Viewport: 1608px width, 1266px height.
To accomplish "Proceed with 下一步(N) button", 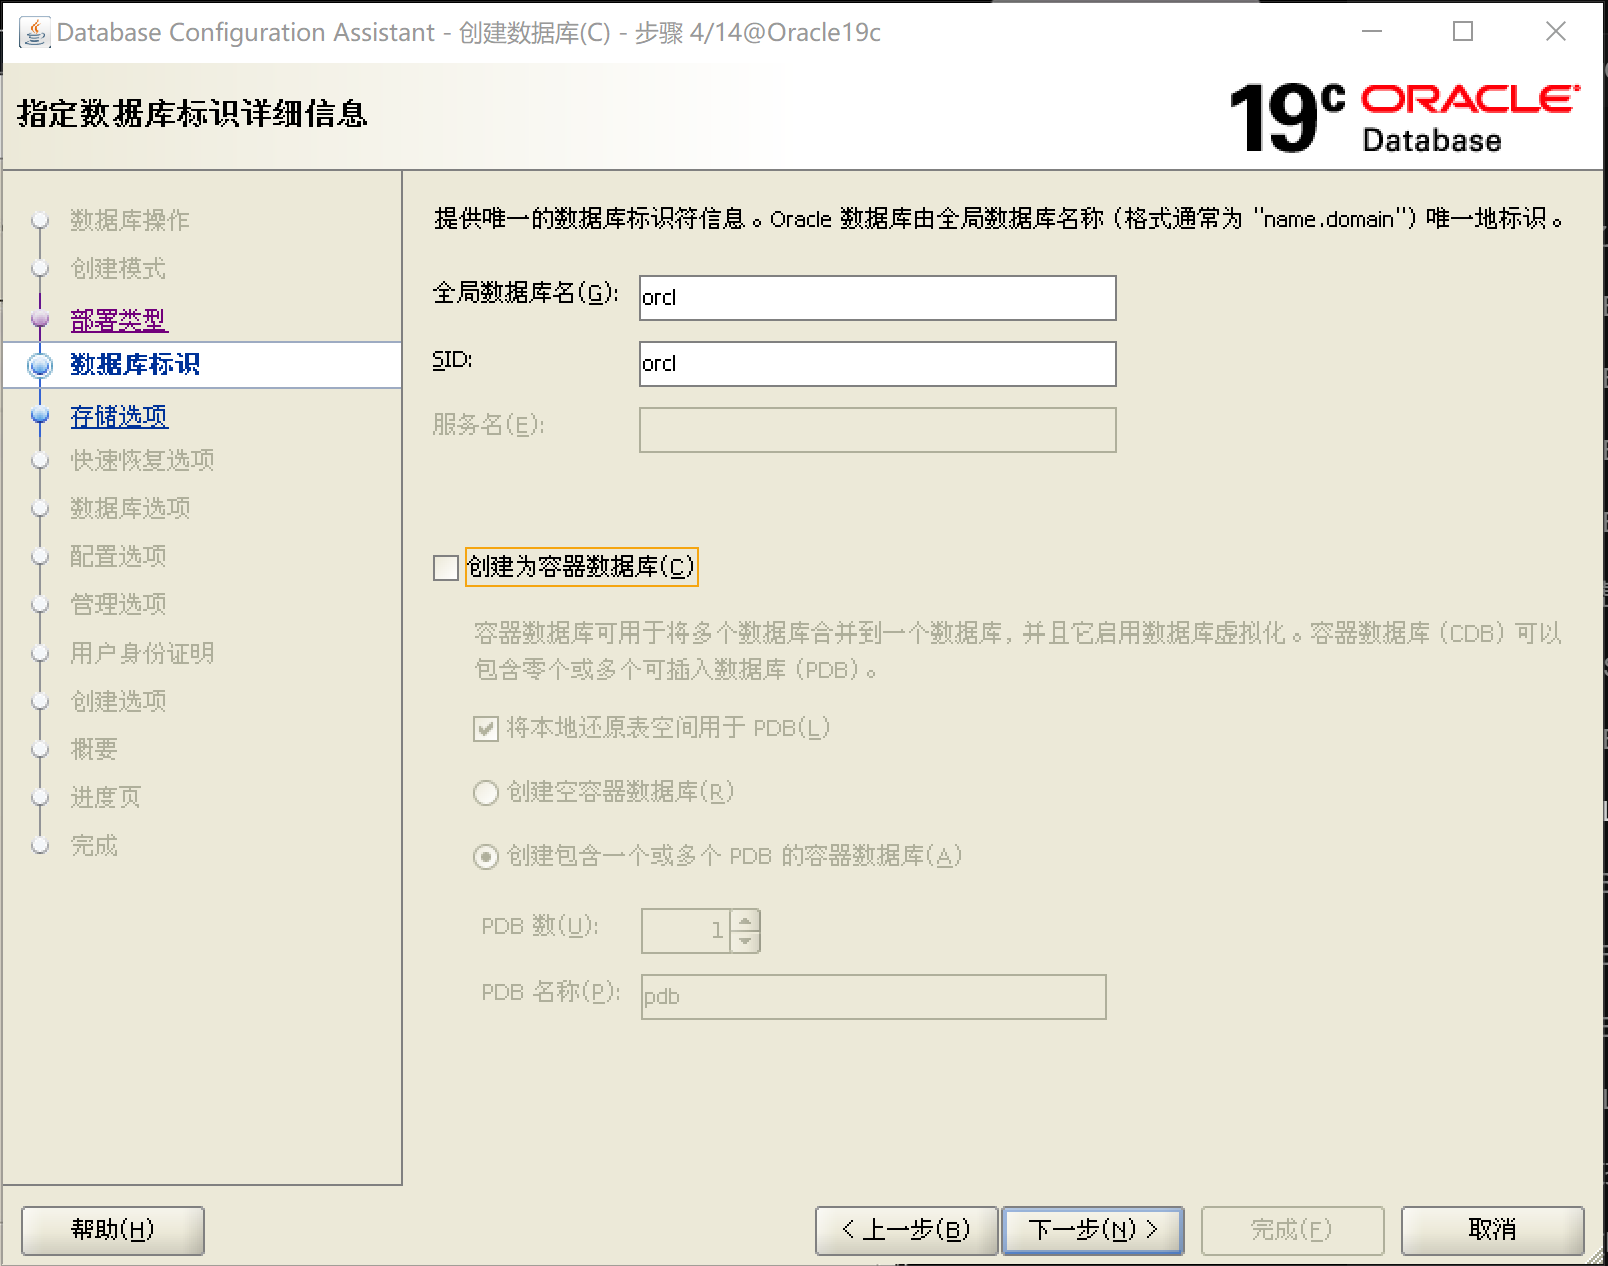I will click(x=1093, y=1230).
